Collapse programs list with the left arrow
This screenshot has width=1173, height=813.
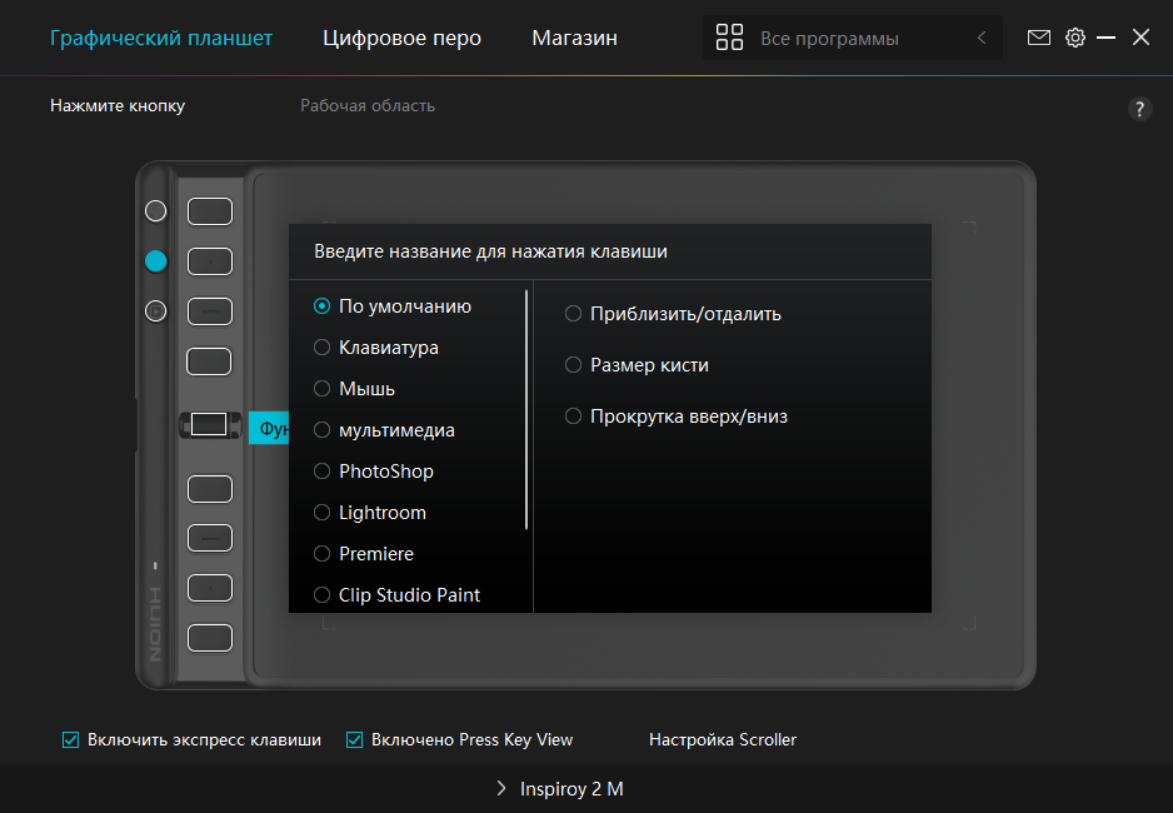point(981,38)
